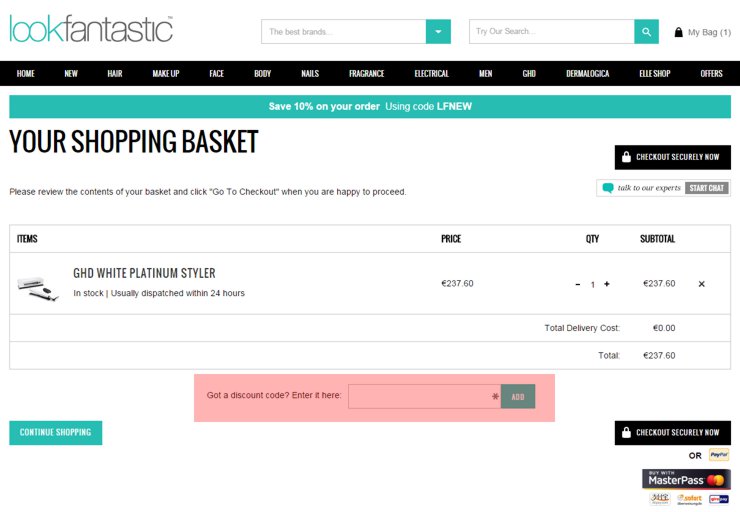Screen dimensions: 740x512
Task: Open the FRAGRANCE category
Action: 367,74
